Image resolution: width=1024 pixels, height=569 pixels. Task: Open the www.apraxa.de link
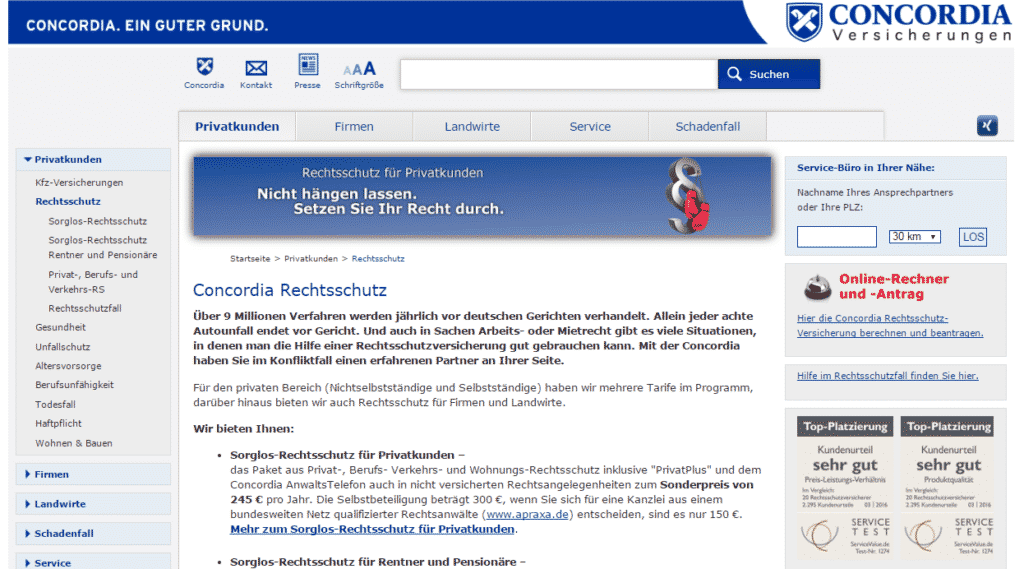coord(528,514)
